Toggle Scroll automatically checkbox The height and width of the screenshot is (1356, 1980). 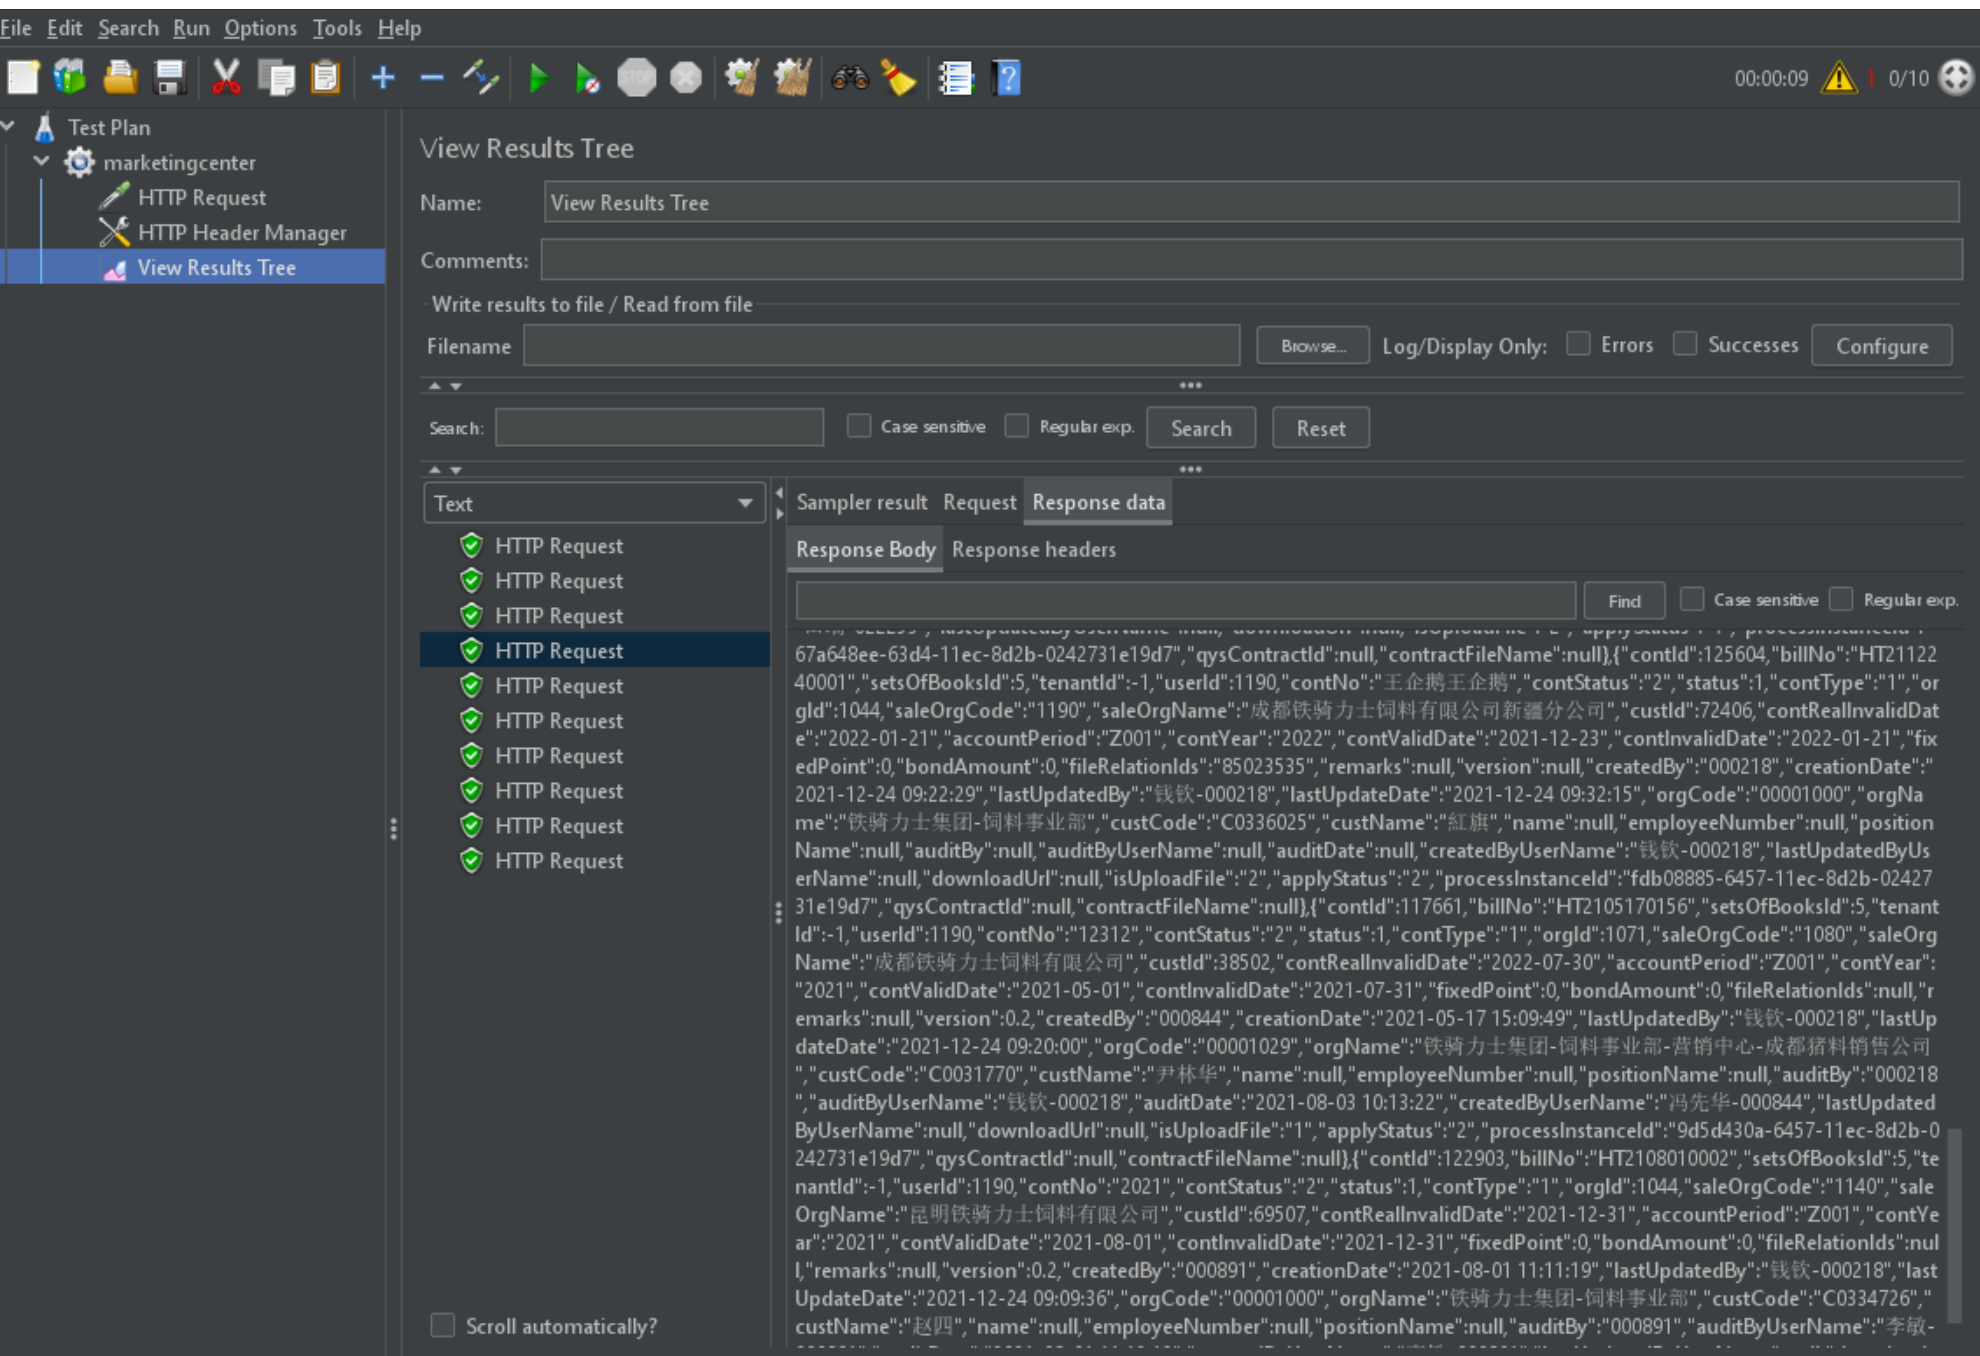[x=442, y=1325]
